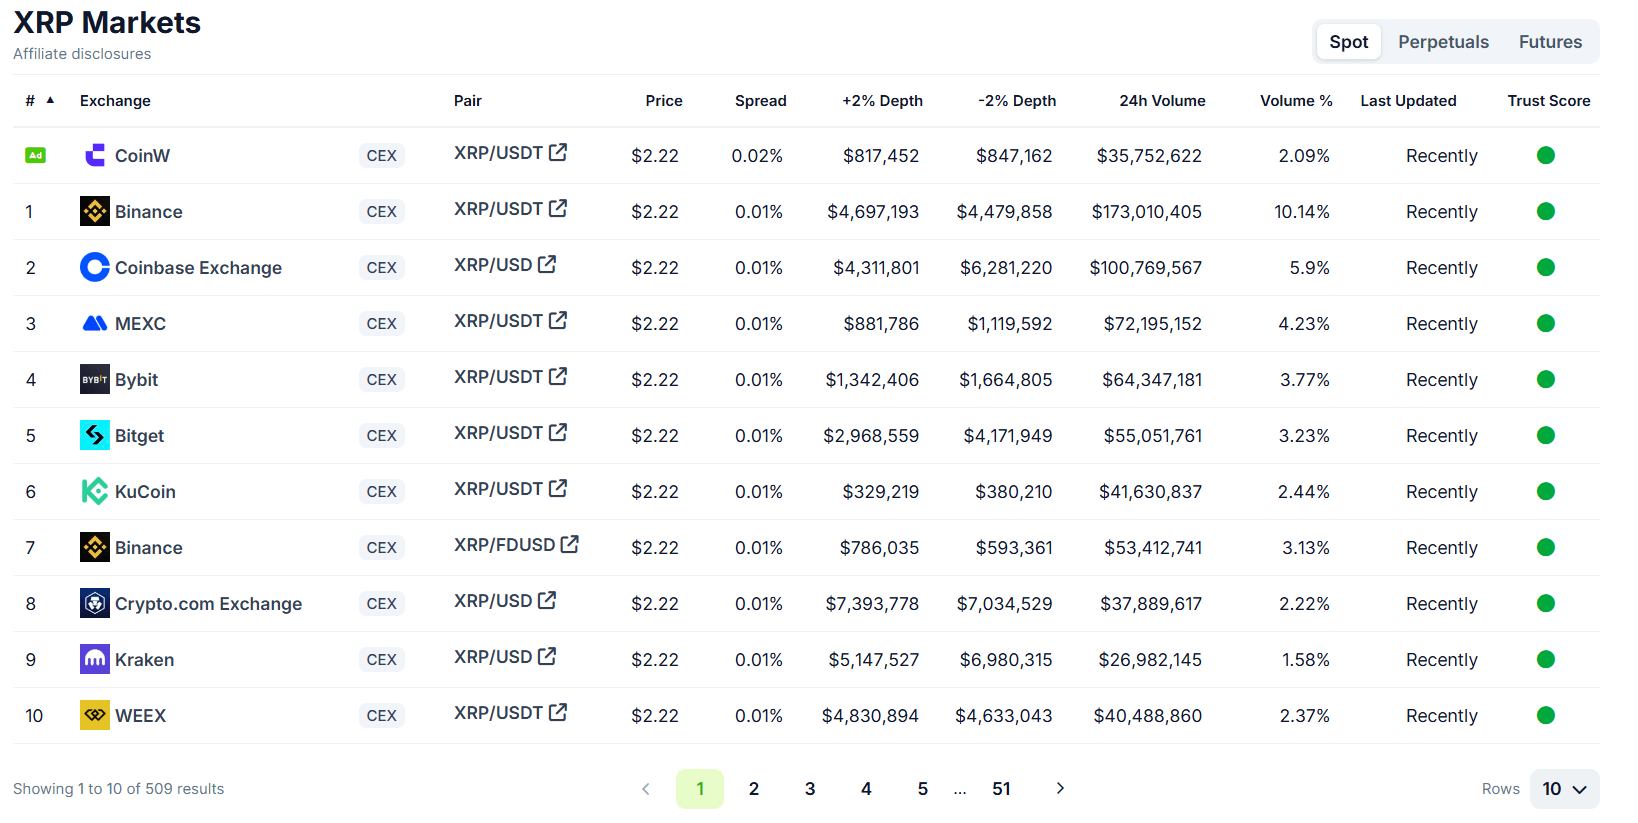1638x823 pixels.
Task: Sort by the Price column header
Action: point(664,101)
